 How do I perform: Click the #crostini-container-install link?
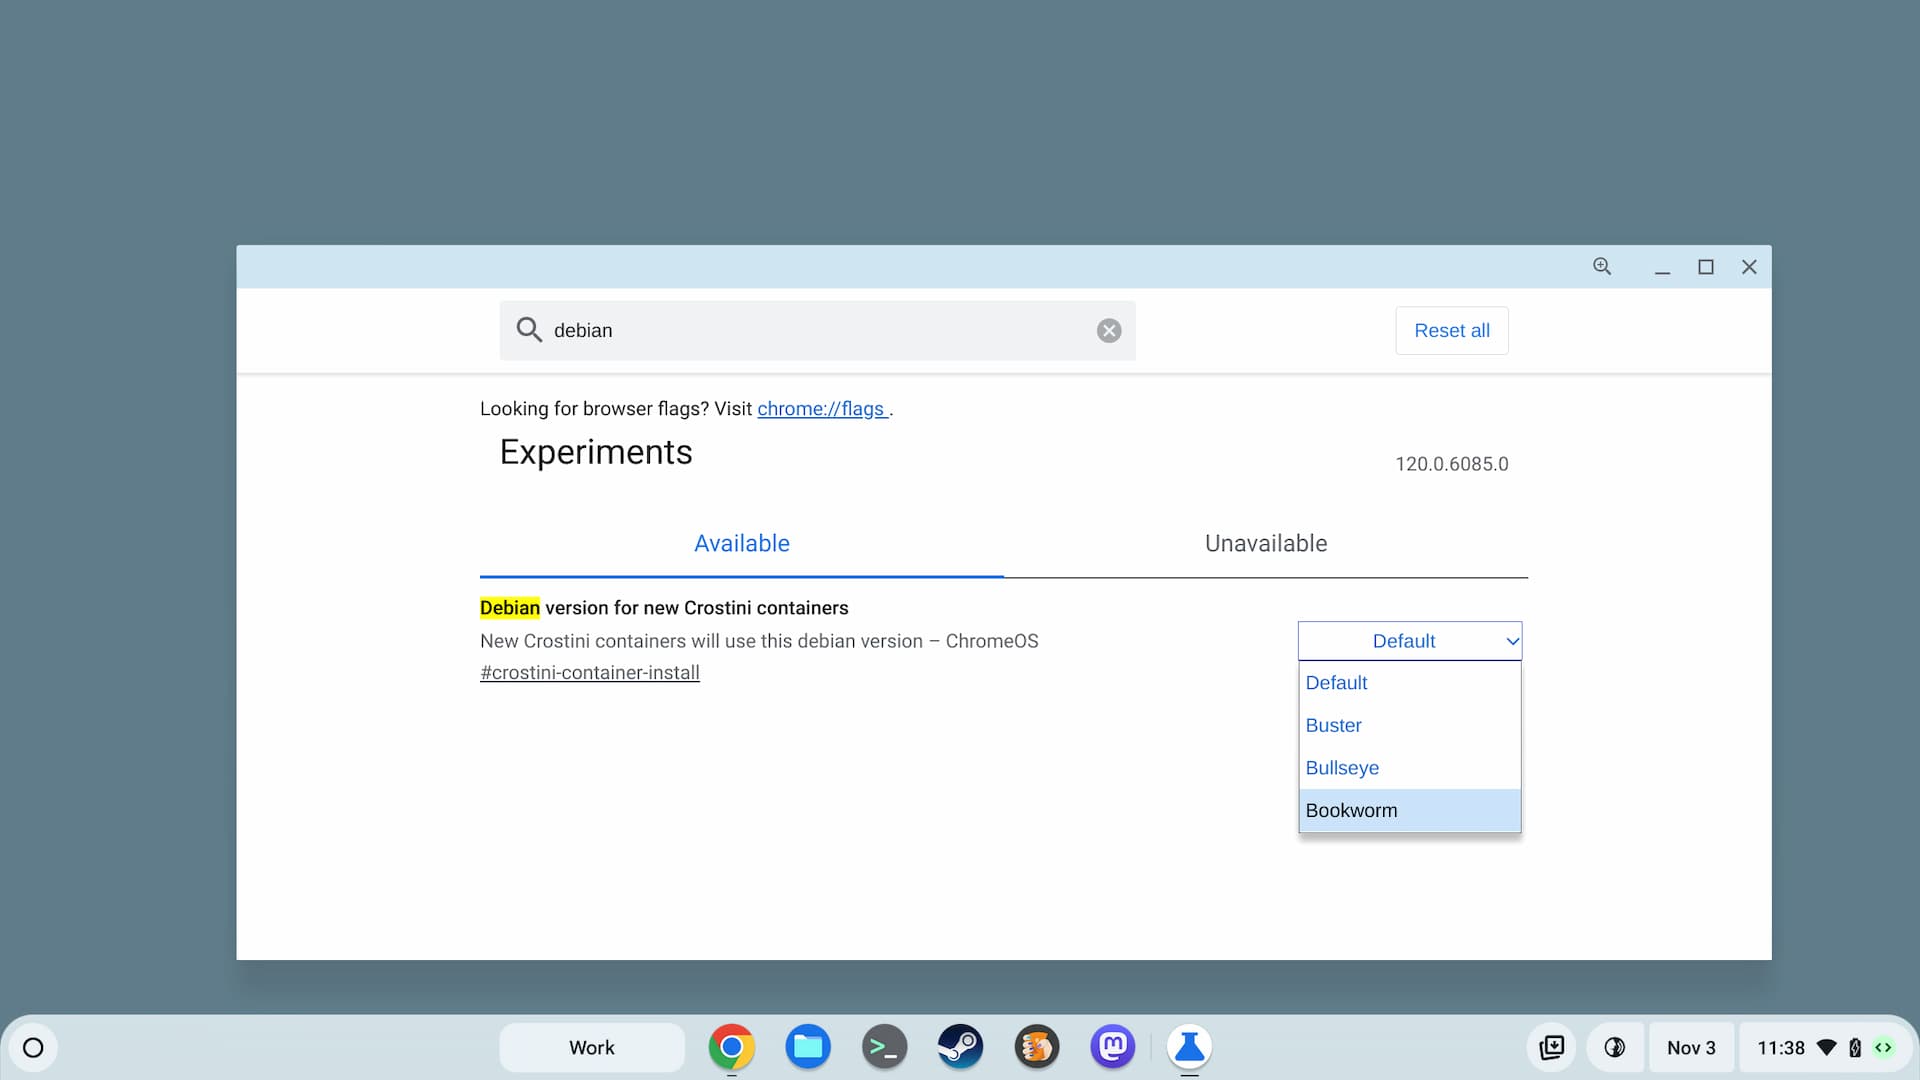coord(589,673)
